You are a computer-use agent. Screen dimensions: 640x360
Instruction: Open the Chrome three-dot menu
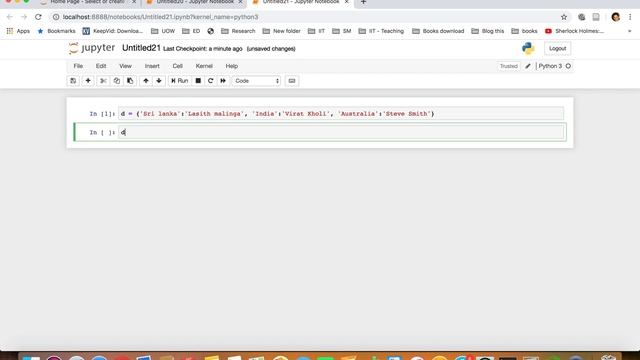coord(630,17)
